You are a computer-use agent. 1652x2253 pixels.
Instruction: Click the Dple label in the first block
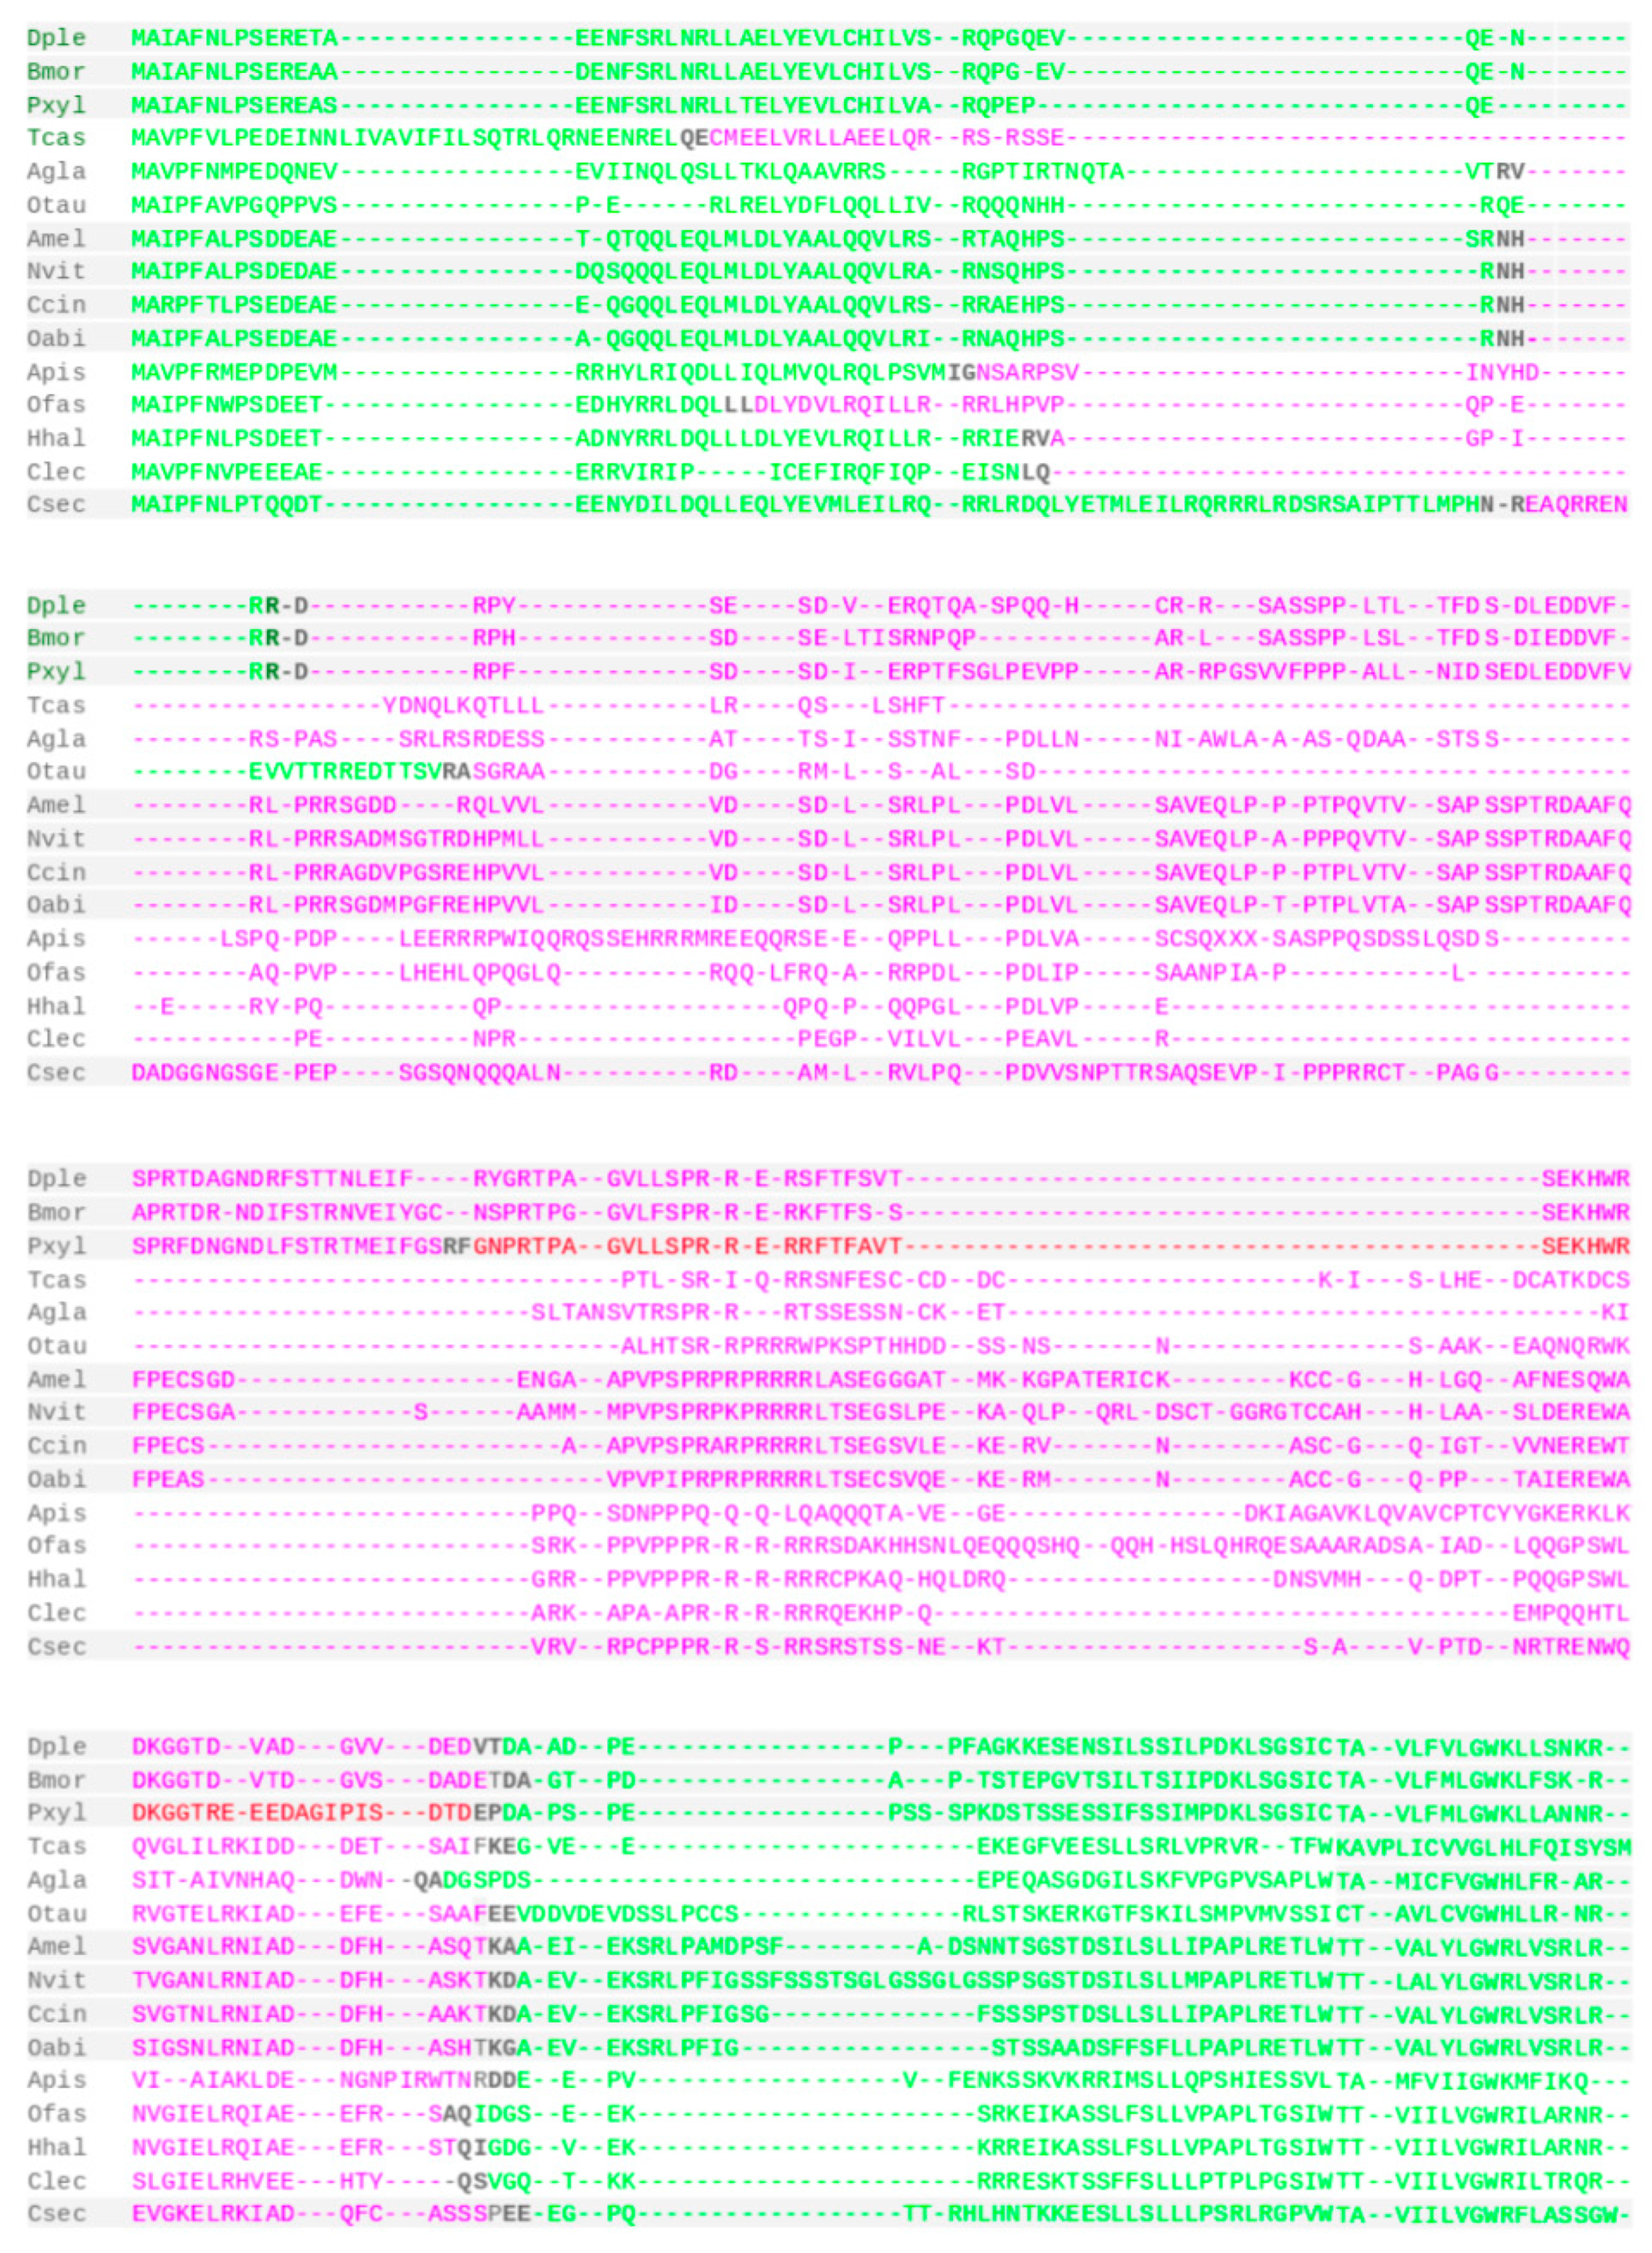pyautogui.click(x=56, y=38)
